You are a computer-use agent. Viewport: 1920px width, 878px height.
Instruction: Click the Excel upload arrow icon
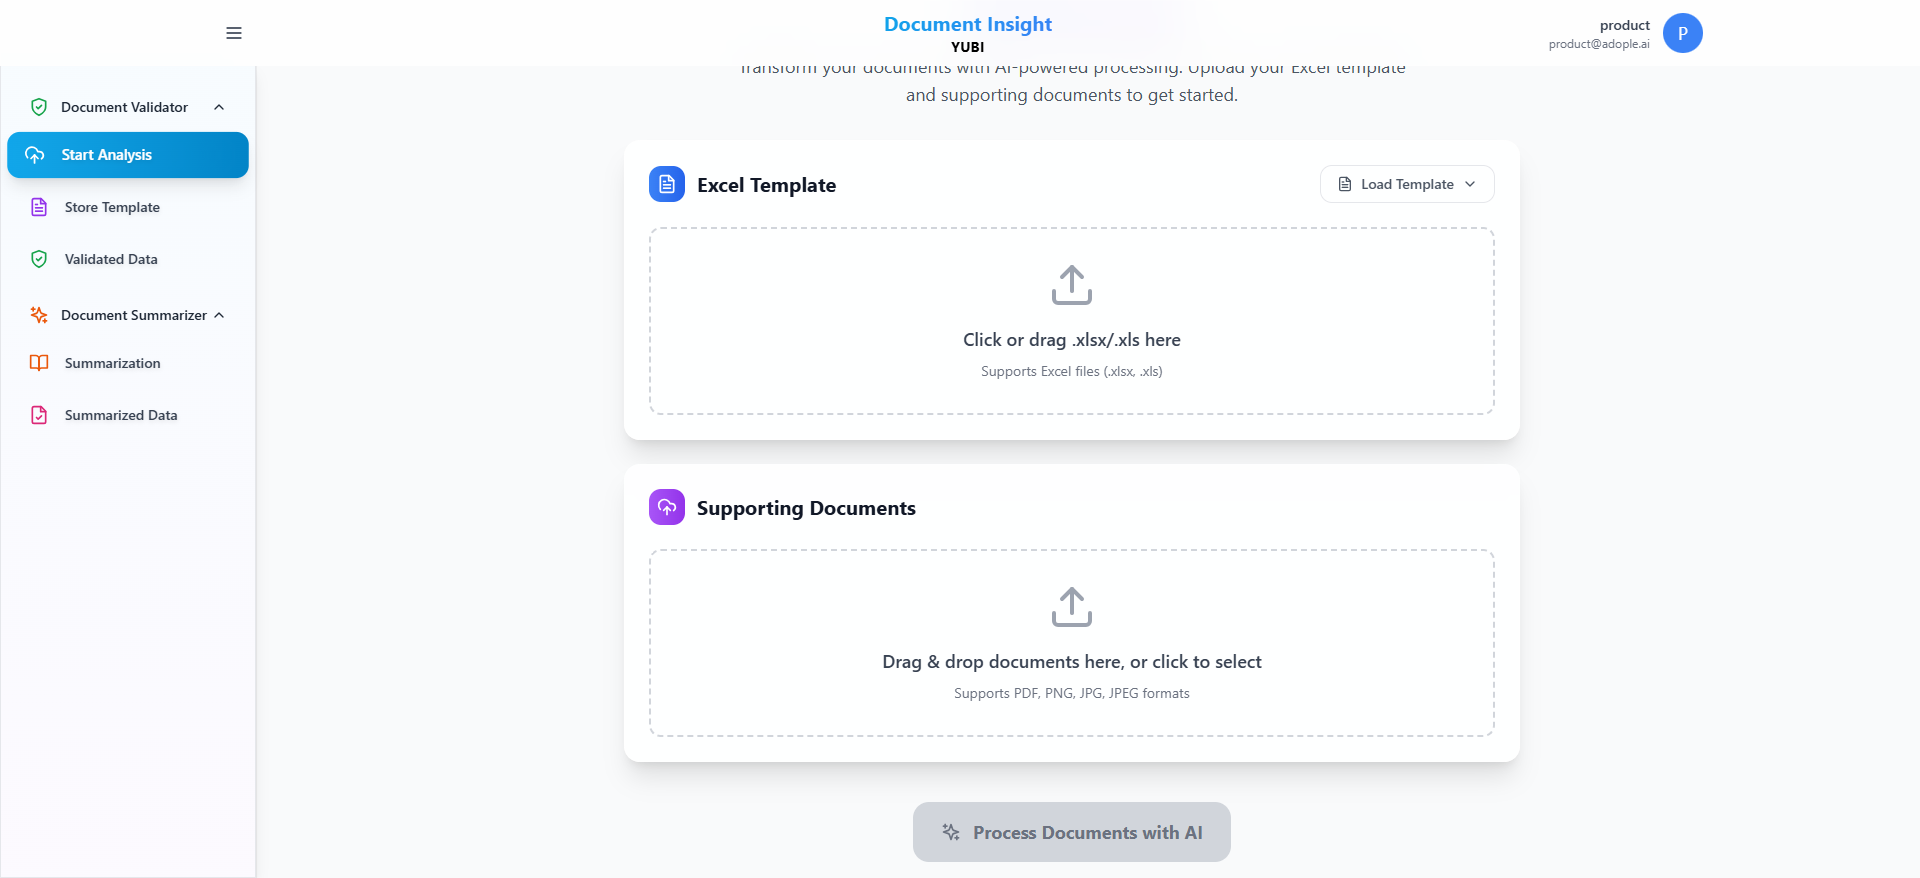(x=1071, y=285)
